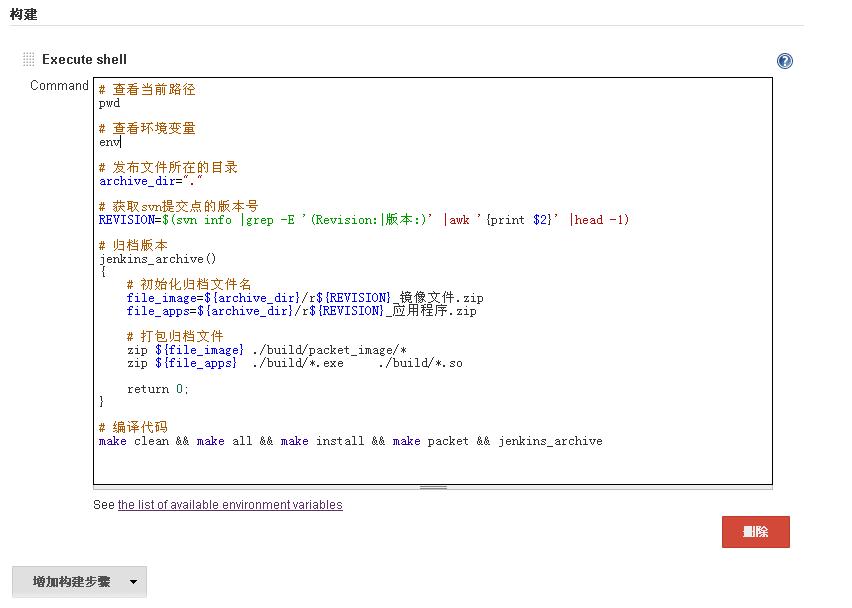Viewport: 852px width, 608px height.
Task: Click the zip ${file_image} command line
Action: [266, 350]
